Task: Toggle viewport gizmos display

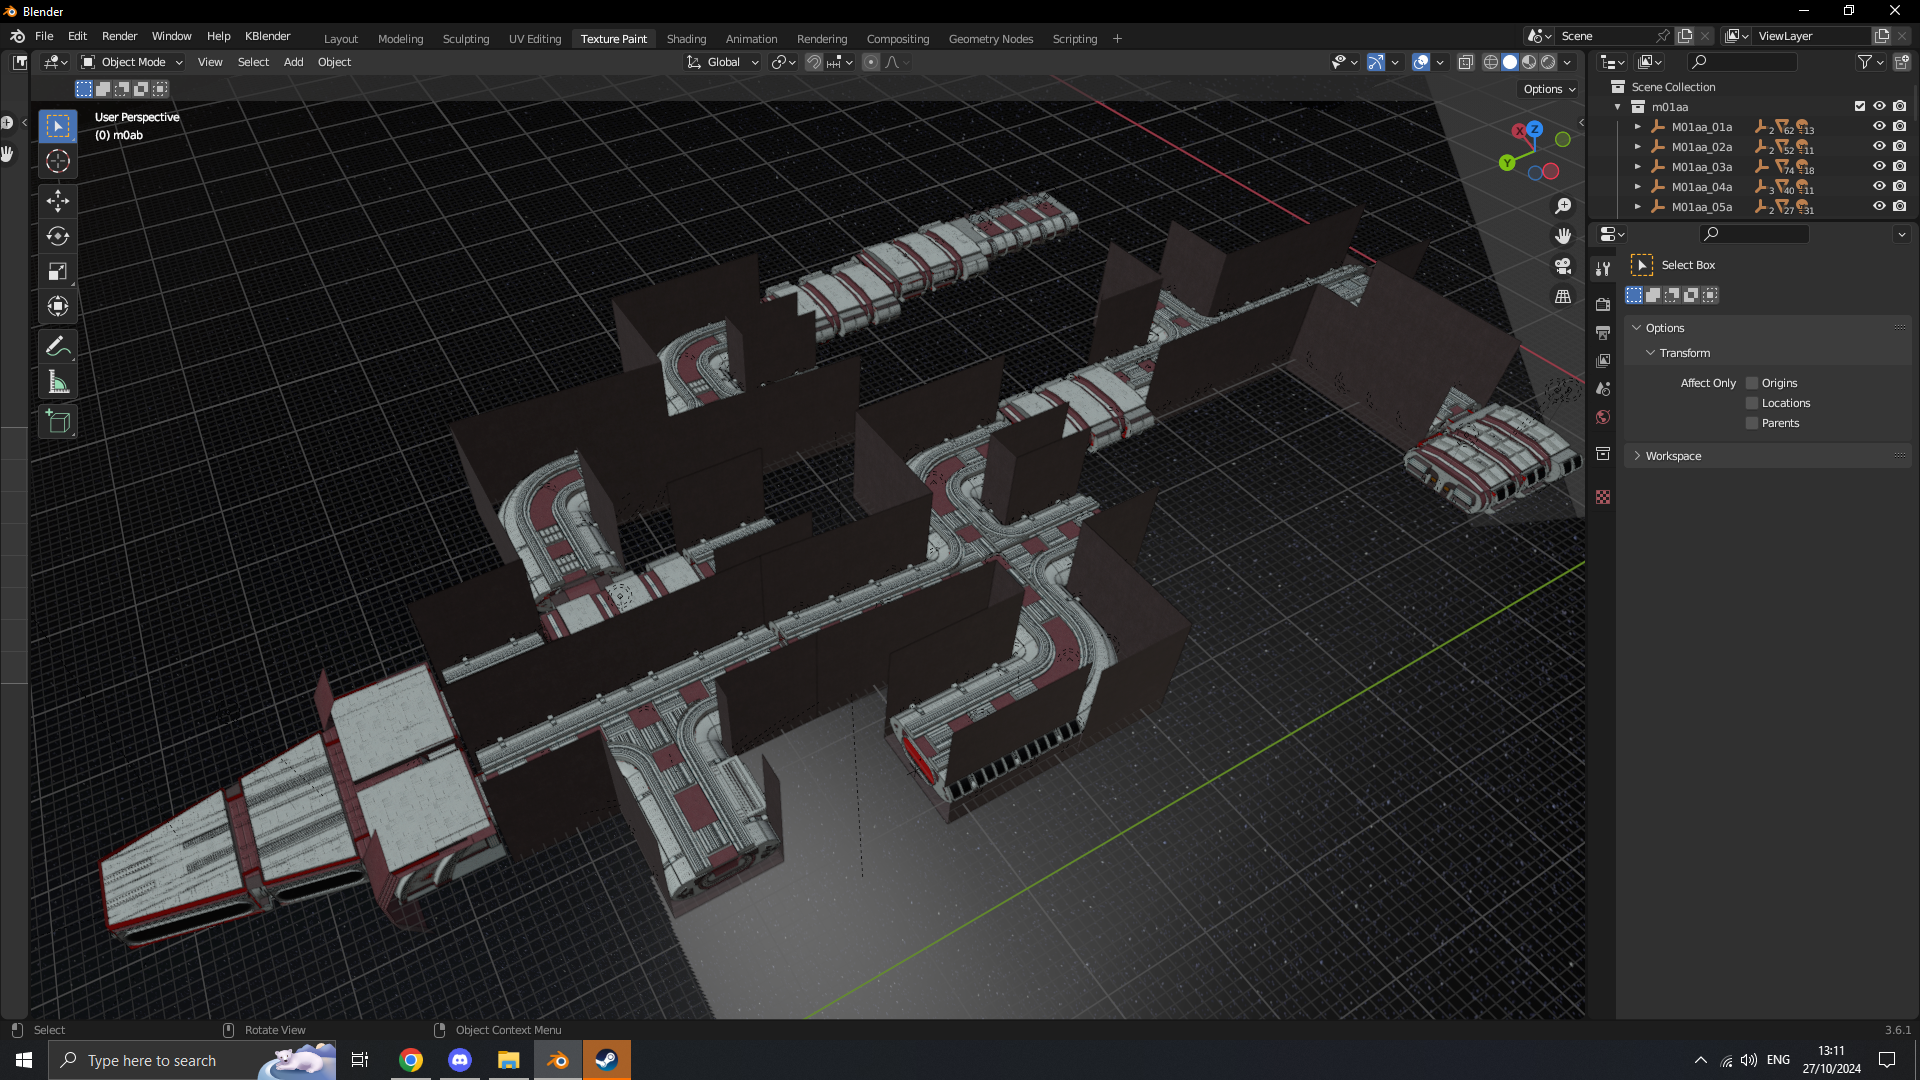Action: coord(1376,62)
